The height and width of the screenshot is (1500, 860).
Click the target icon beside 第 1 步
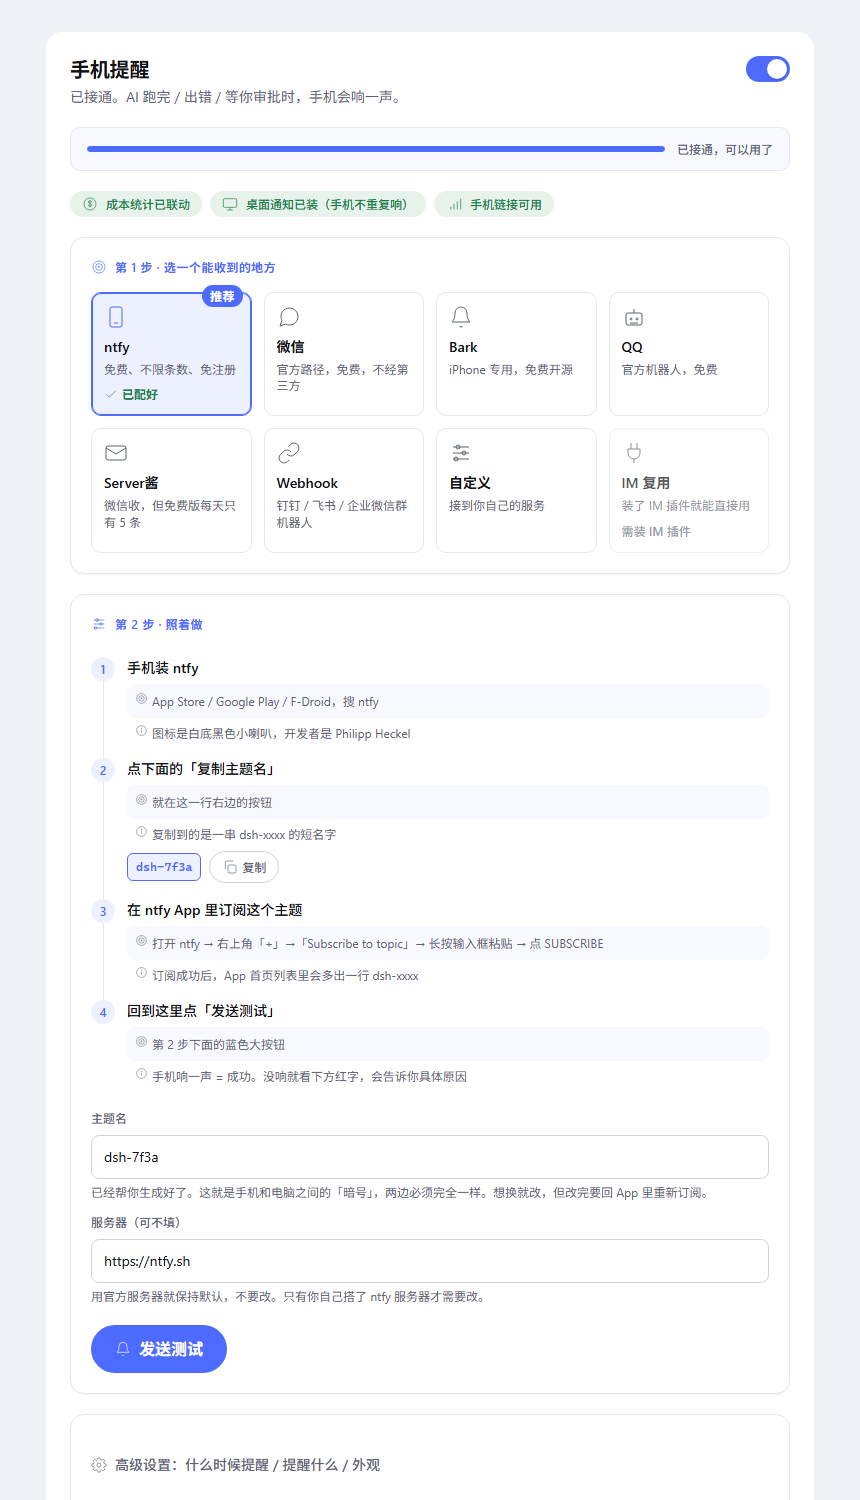pos(99,267)
